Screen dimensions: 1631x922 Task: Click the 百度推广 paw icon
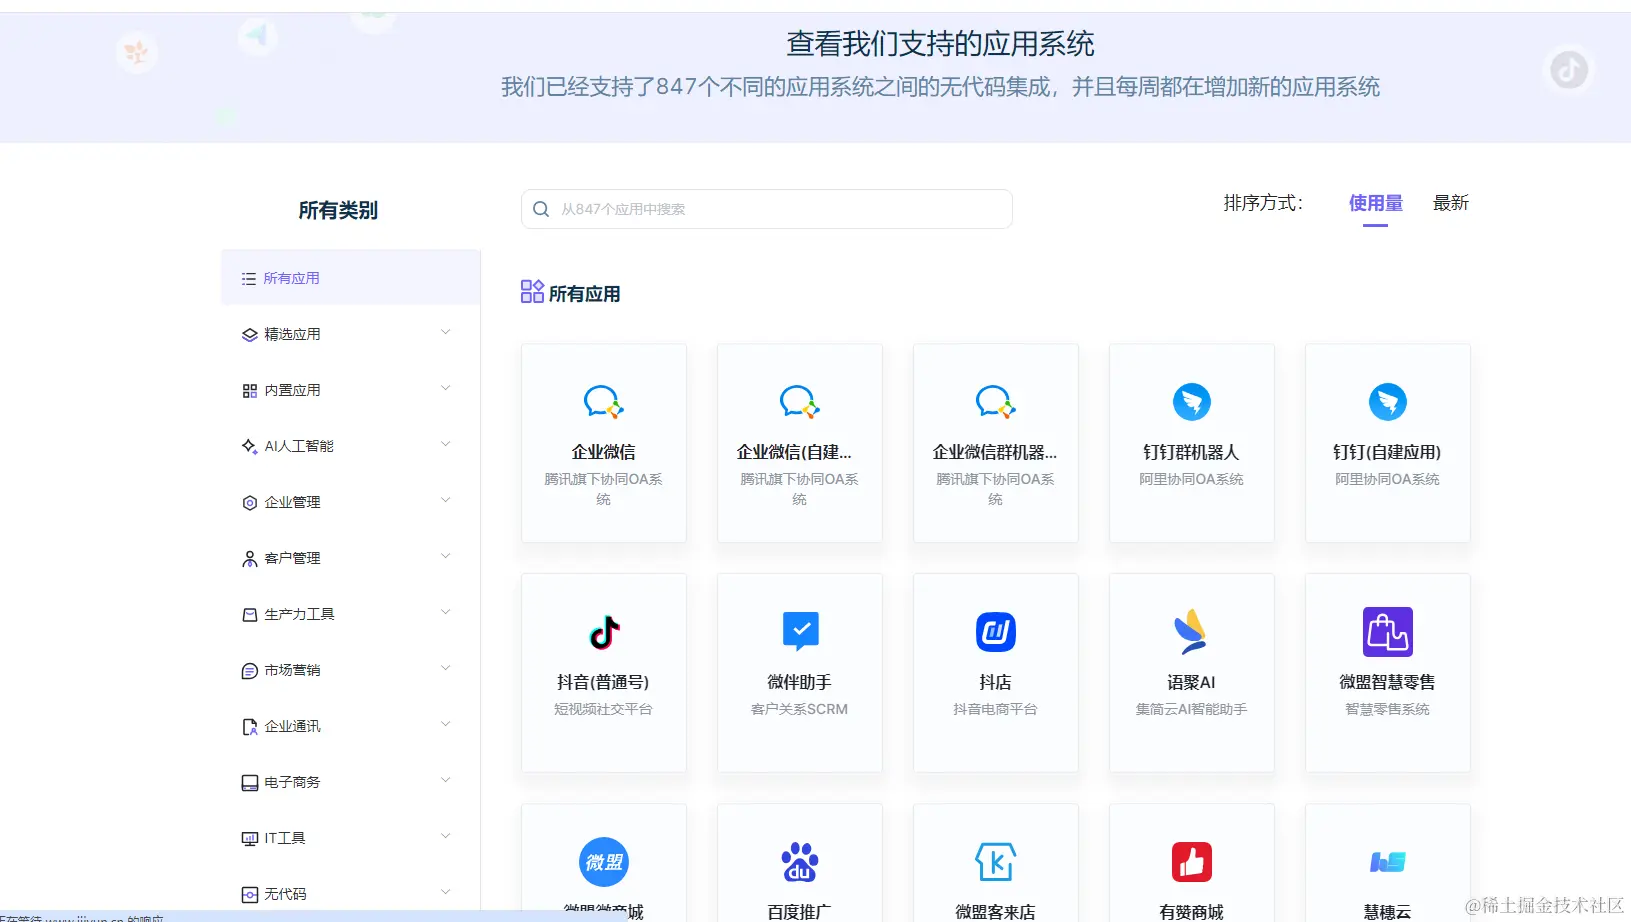pyautogui.click(x=800, y=862)
